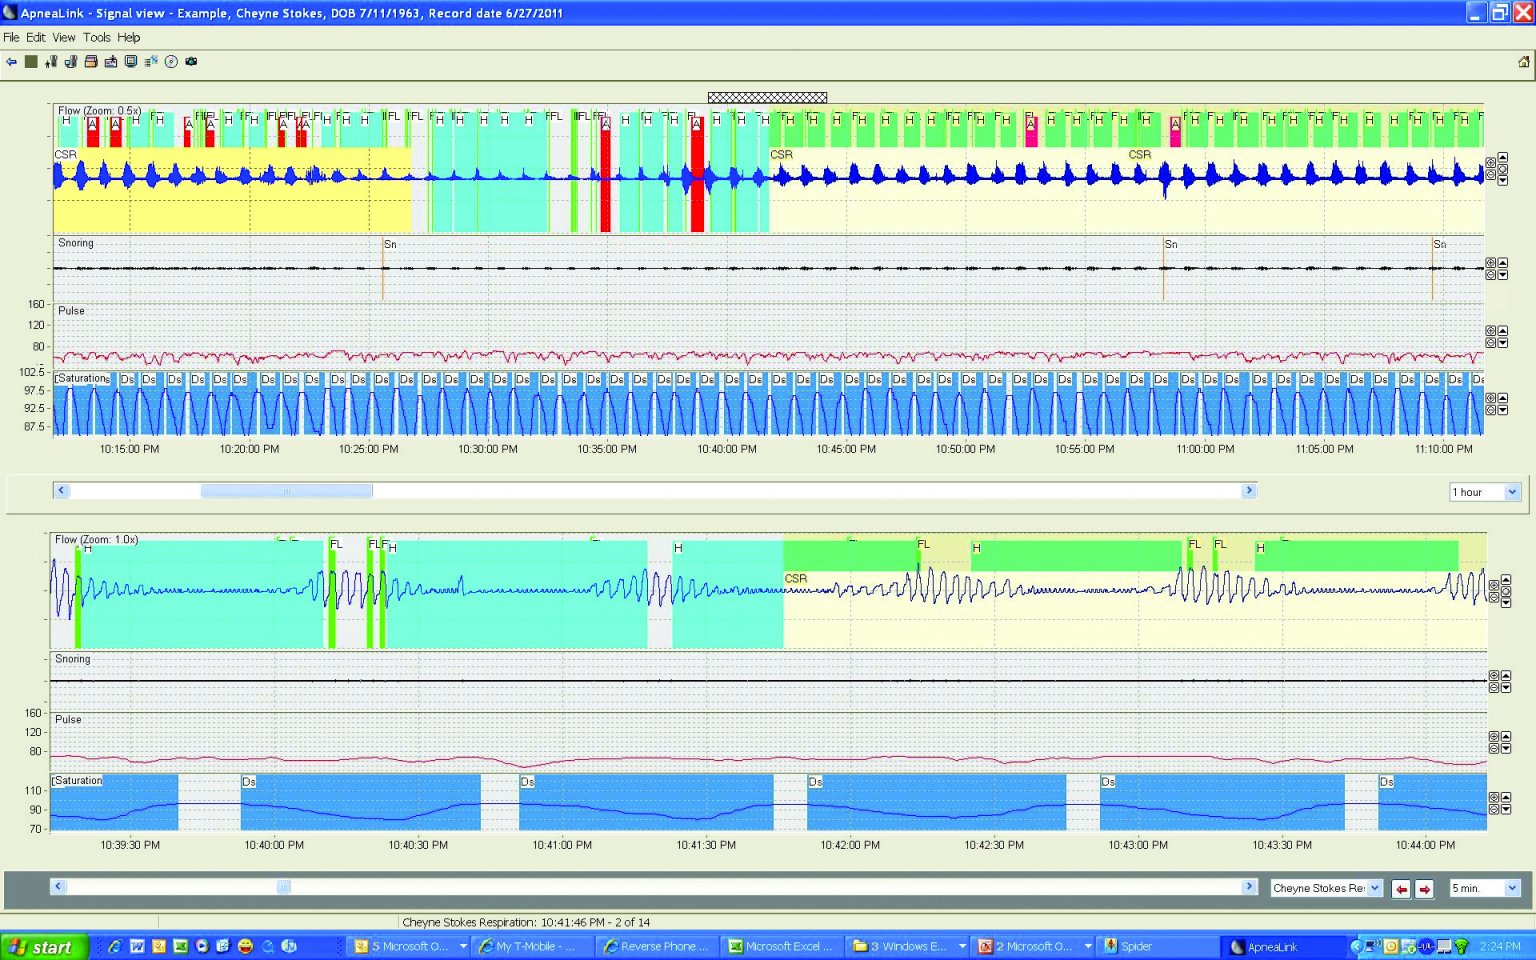Shift the 1-hour Flow trace downward
The height and width of the screenshot is (960, 1536).
coord(1503,180)
